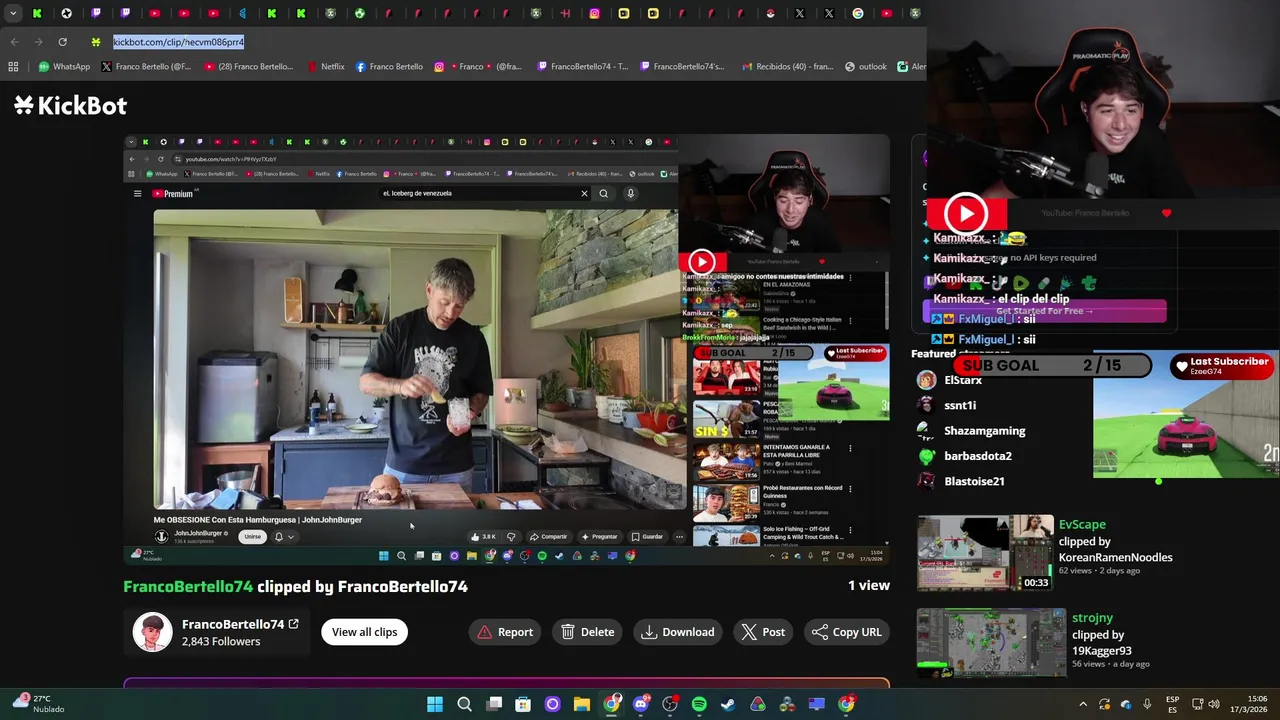The image size is (1280, 720).
Task: Open Task View from the taskbar
Action: click(494, 704)
